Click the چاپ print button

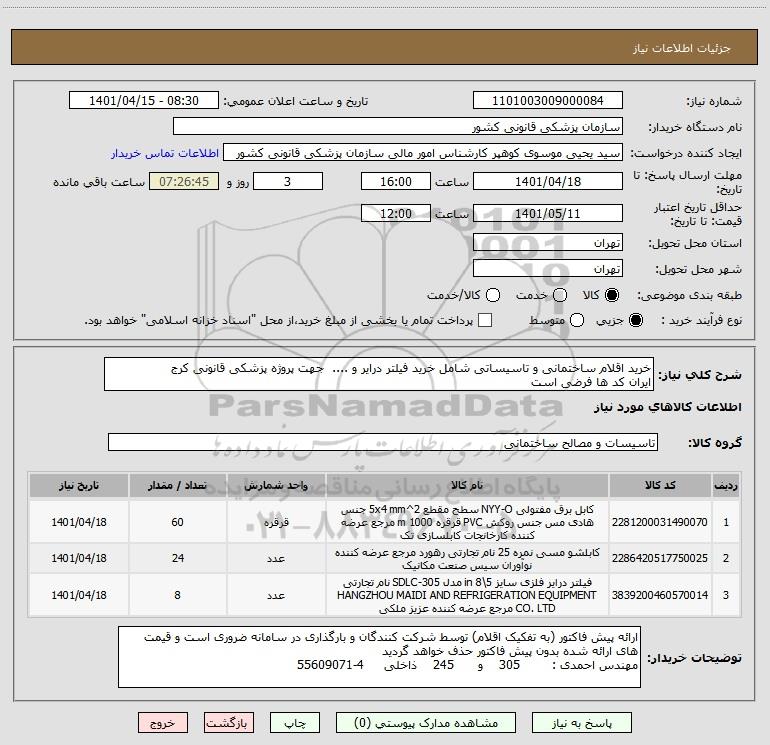pyautogui.click(x=295, y=723)
